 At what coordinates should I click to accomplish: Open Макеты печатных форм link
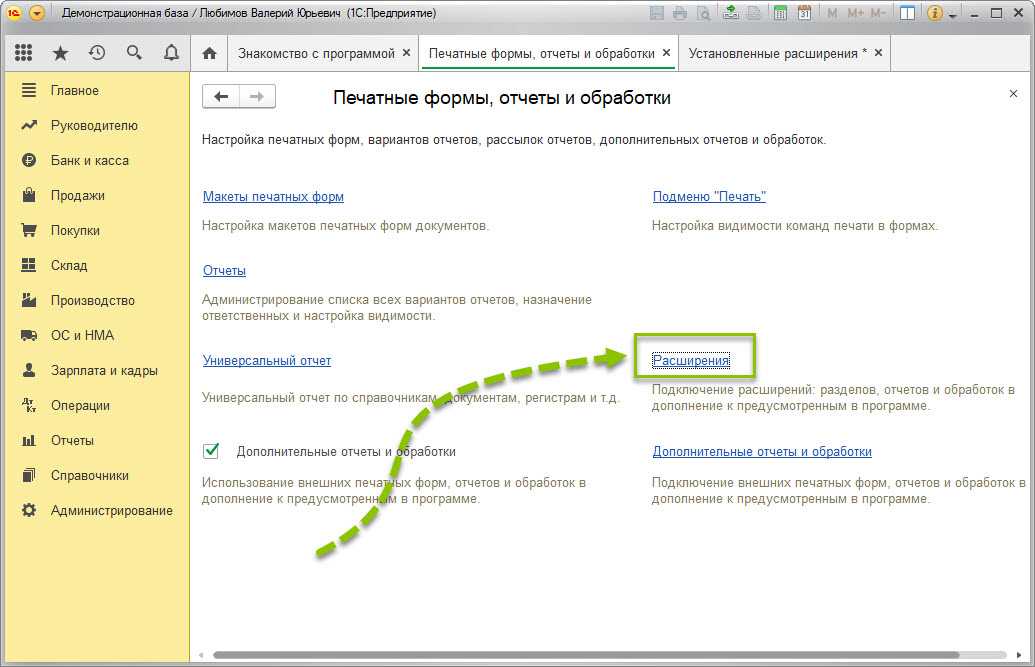273,196
